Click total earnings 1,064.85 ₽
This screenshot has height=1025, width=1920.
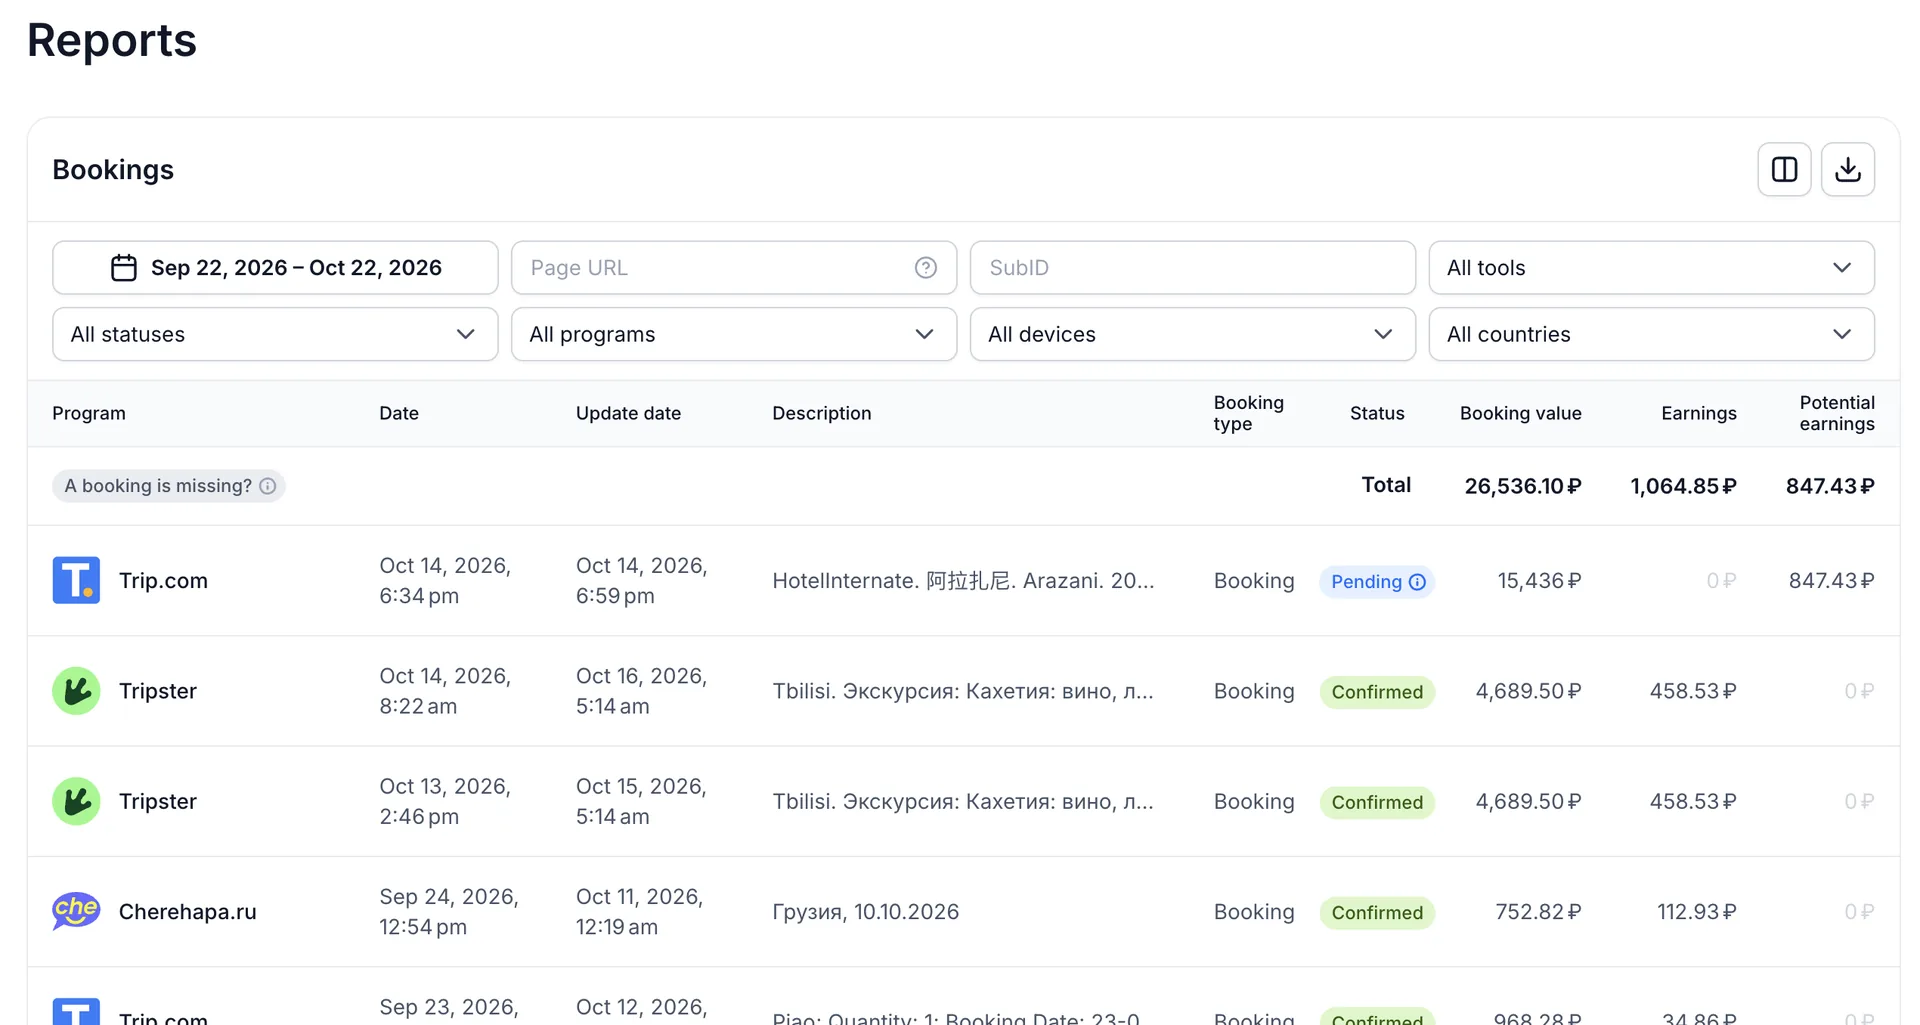point(1683,486)
